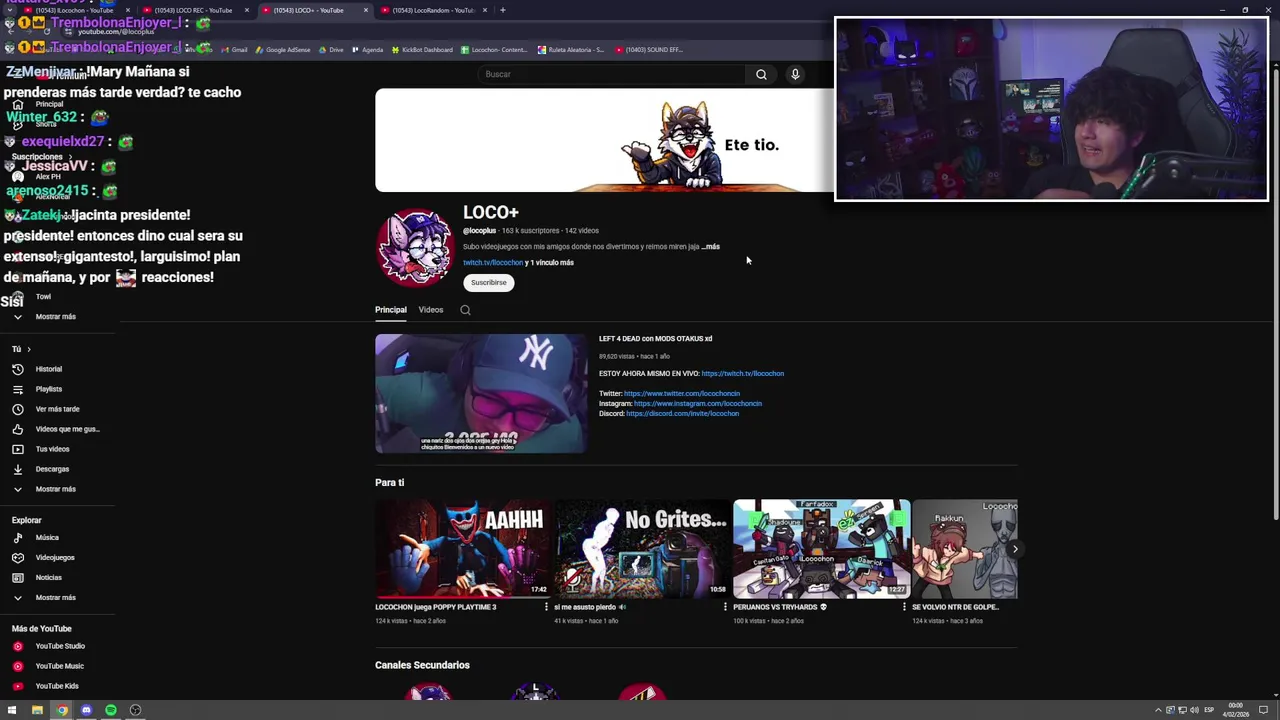Open Discord from taskbar
1280x720 pixels.
(86, 710)
